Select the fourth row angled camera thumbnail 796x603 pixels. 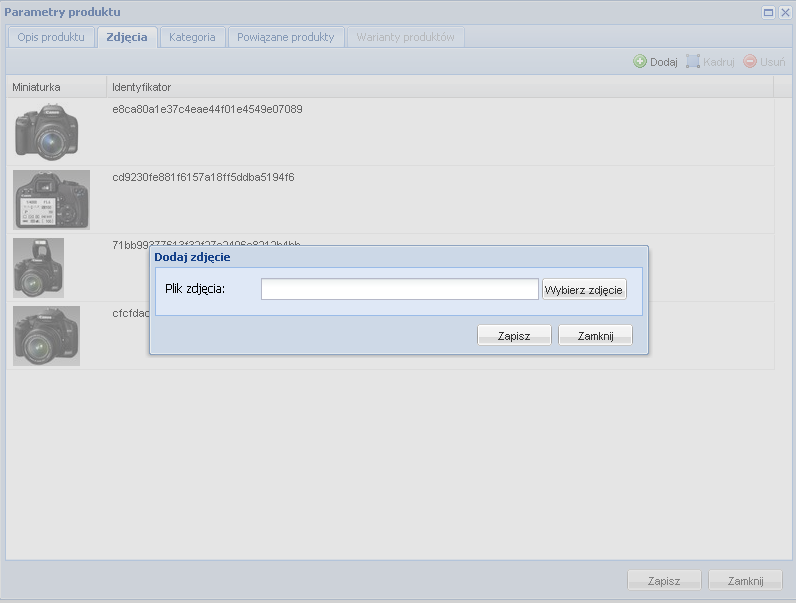click(x=46, y=336)
